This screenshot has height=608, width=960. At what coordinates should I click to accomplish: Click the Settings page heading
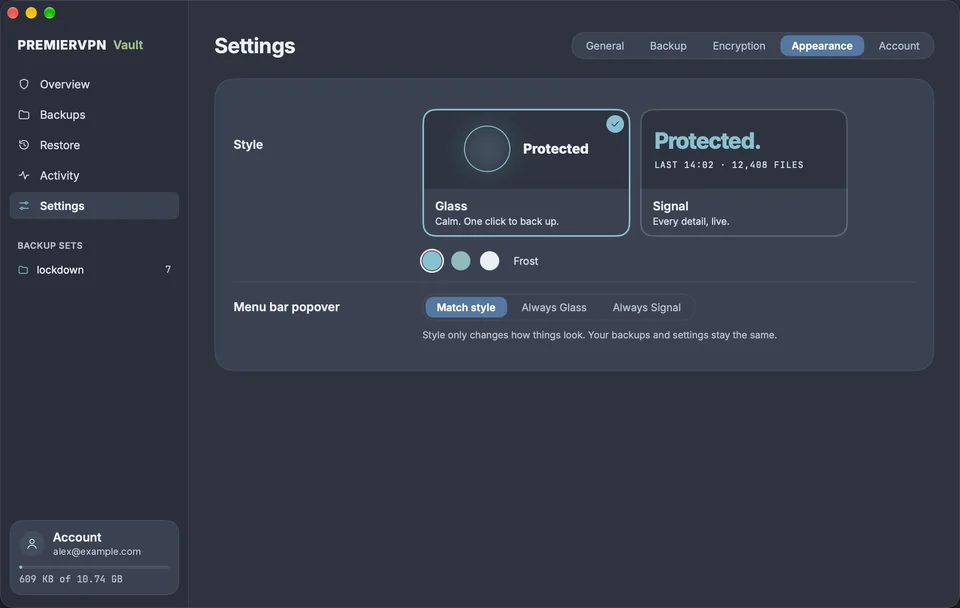click(x=255, y=46)
